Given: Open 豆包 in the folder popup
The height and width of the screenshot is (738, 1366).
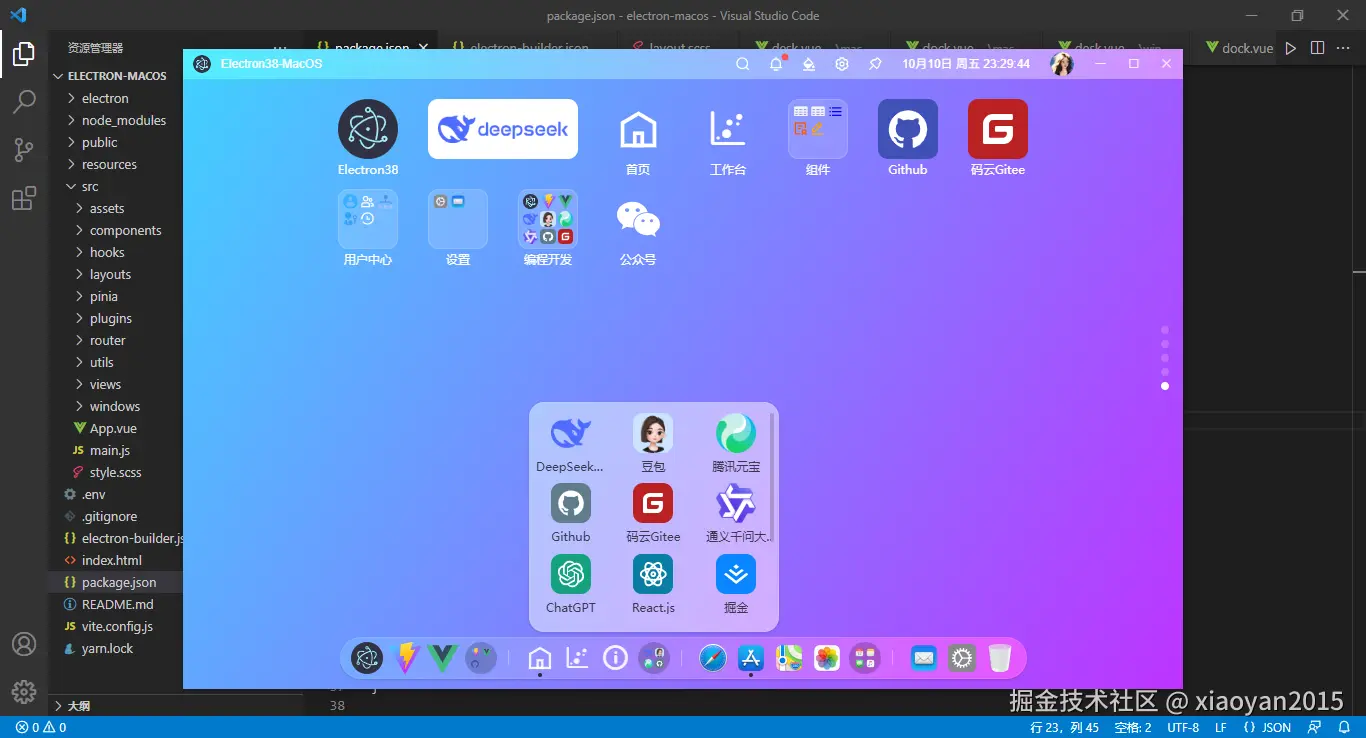Looking at the screenshot, I should tap(653, 434).
